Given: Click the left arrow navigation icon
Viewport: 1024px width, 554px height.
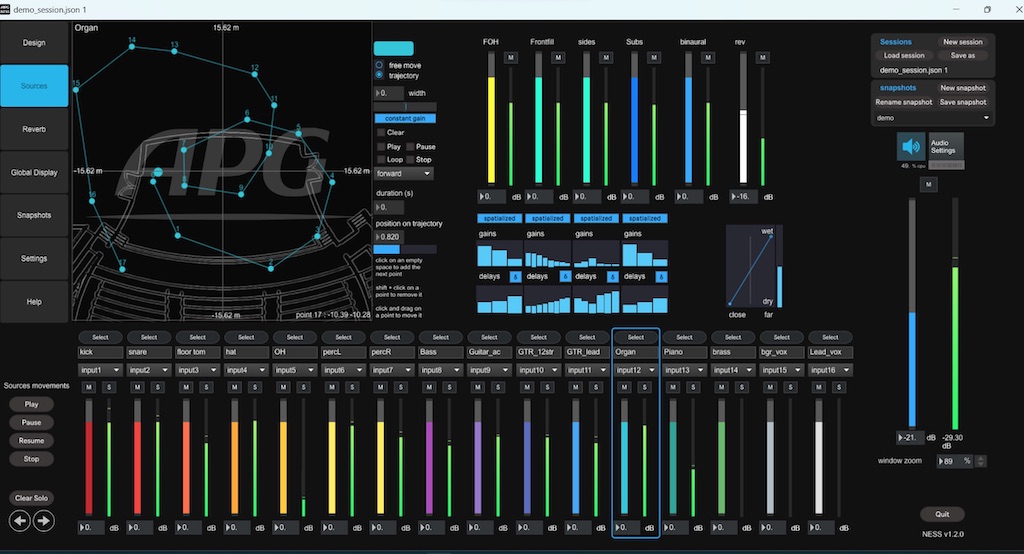Looking at the screenshot, I should point(20,520).
